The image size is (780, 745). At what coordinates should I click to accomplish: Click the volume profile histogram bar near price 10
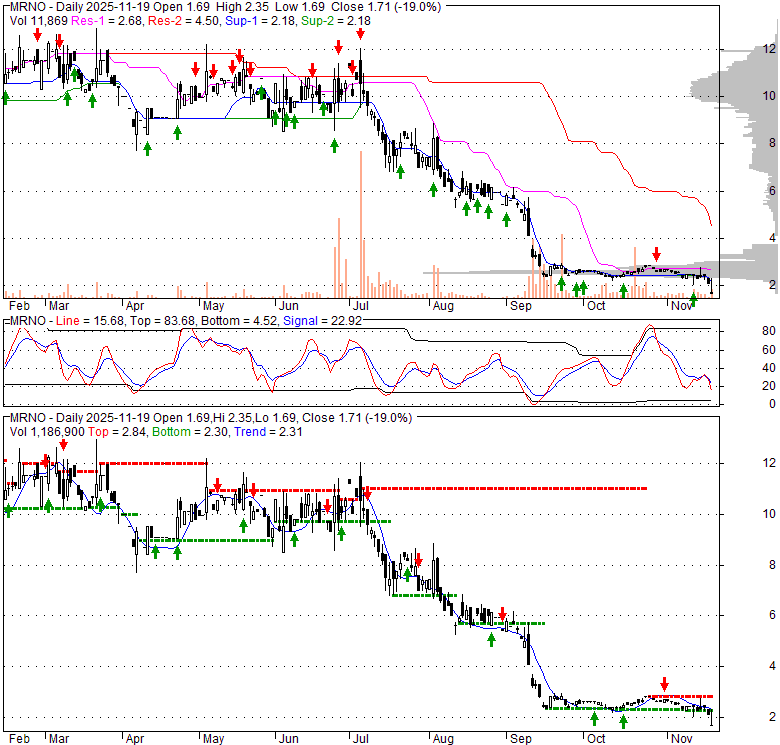tap(710, 93)
